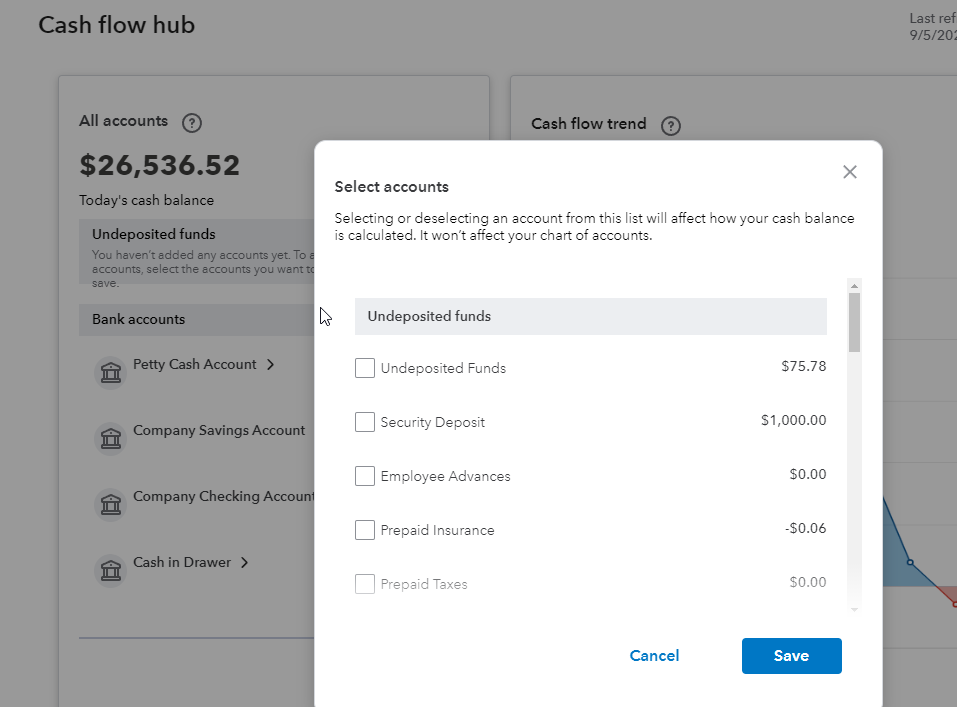
Task: Expand Cash in Drawer chevron arrow
Action: coord(244,563)
